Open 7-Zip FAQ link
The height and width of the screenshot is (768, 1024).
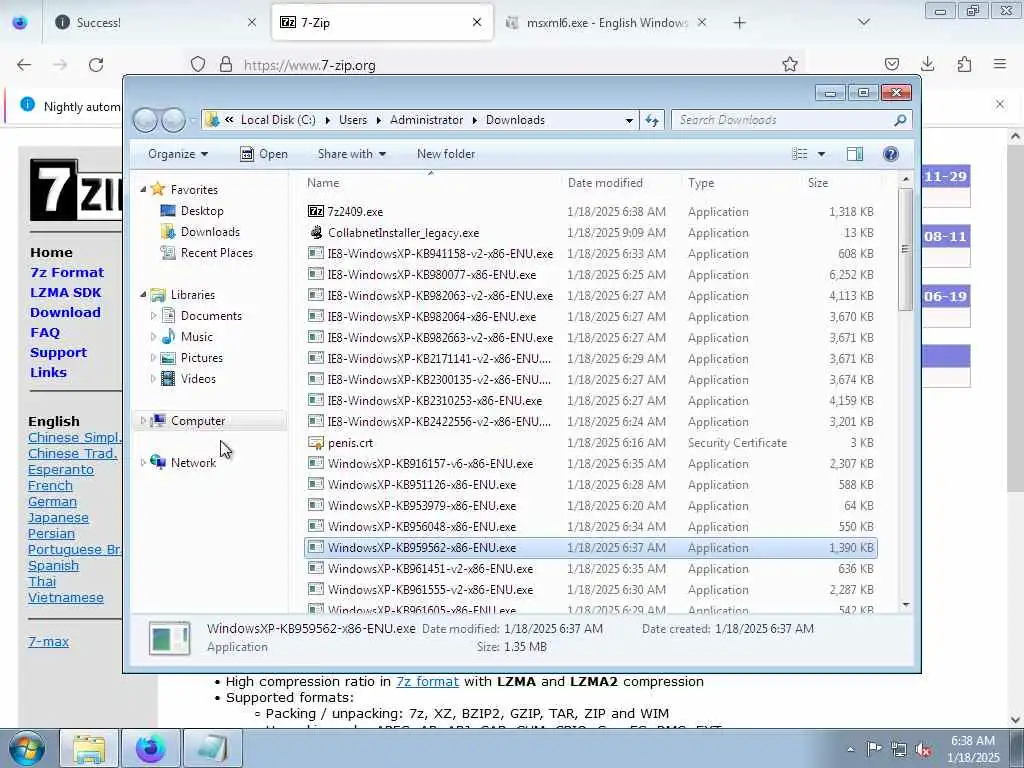(x=45, y=333)
